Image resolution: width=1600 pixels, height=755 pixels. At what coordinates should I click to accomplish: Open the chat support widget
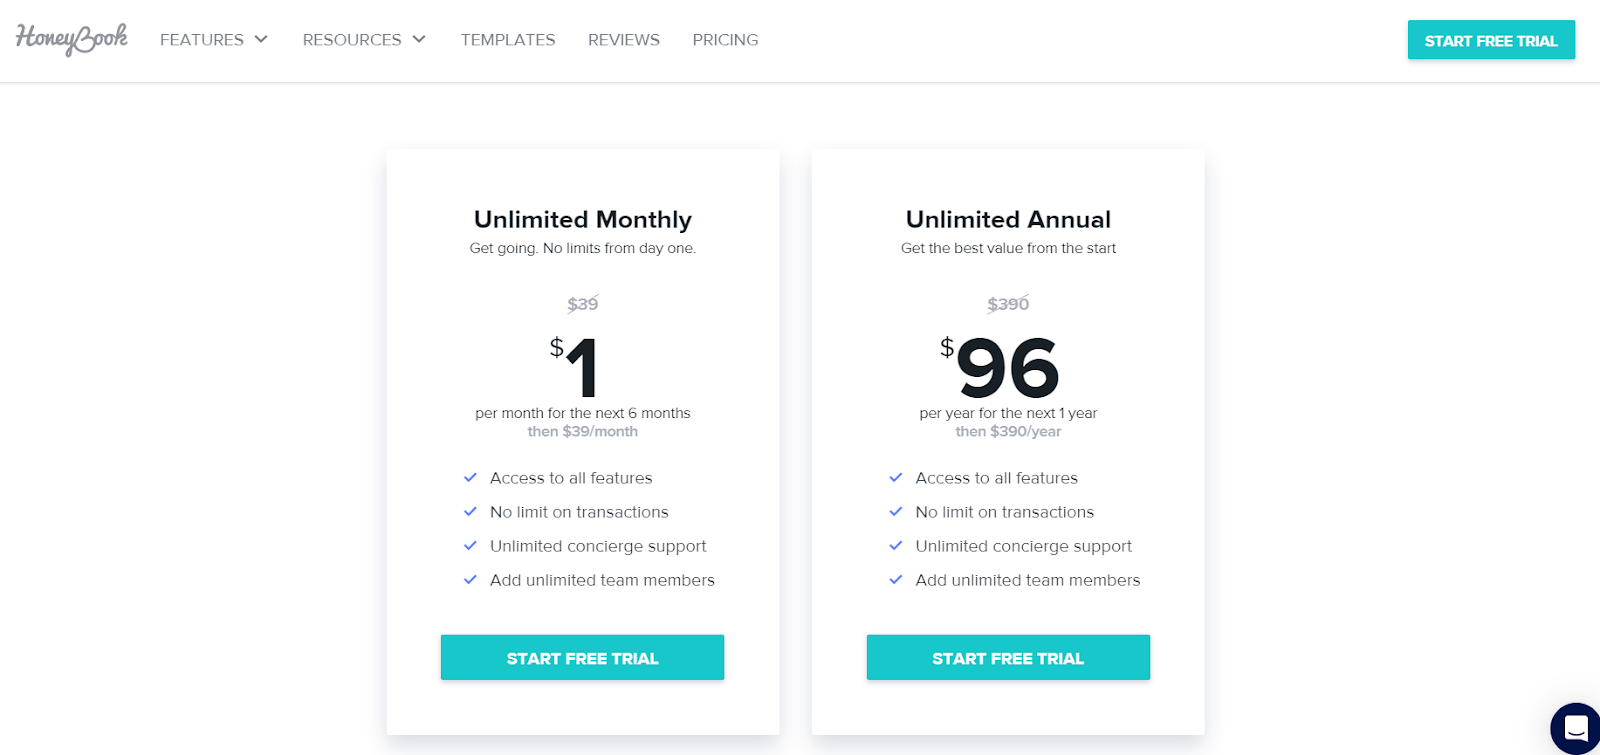pos(1576,728)
